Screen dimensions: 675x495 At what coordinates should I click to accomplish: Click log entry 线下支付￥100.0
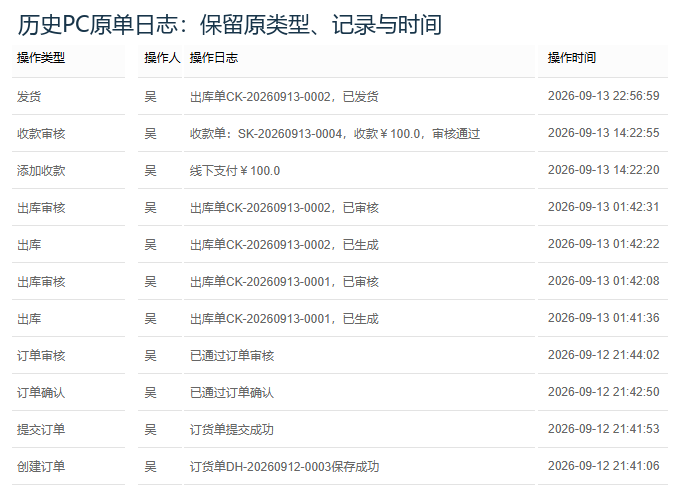(x=235, y=170)
